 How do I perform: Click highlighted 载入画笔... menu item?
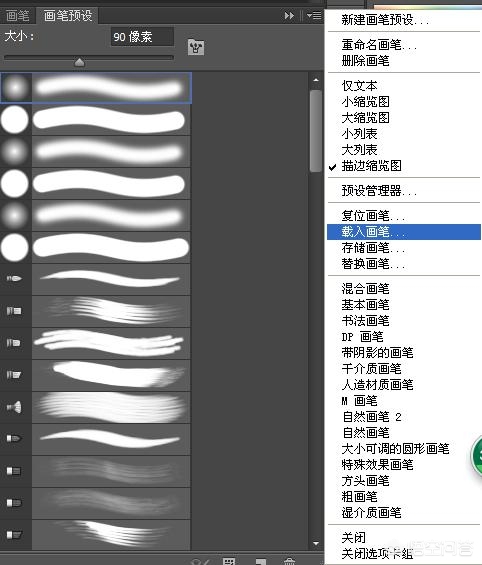(404, 232)
